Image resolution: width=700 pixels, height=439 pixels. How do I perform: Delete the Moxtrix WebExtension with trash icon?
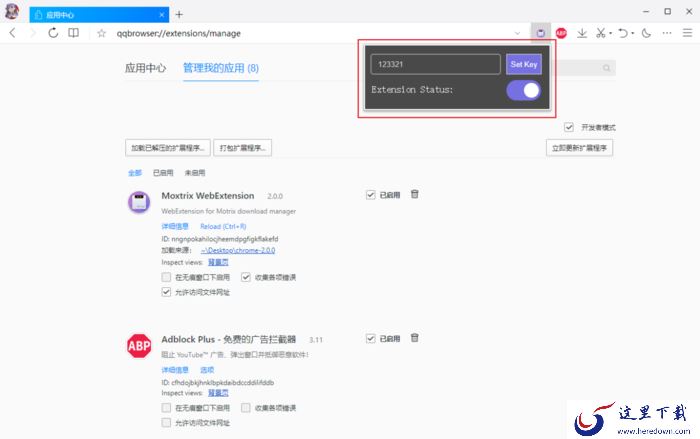(x=415, y=194)
